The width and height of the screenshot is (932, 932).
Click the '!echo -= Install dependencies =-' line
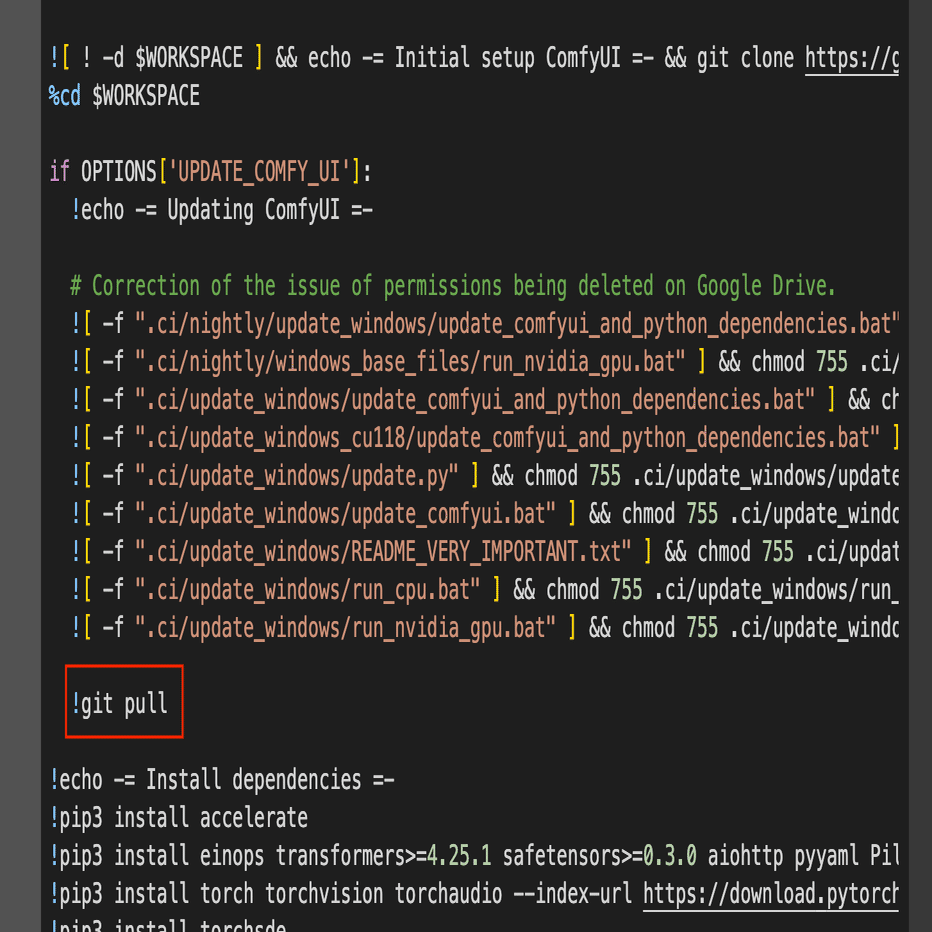click(x=222, y=780)
